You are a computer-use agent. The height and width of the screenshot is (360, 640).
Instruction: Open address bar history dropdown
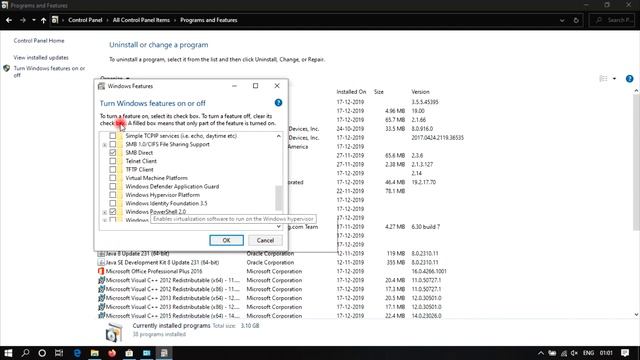(x=562, y=20)
